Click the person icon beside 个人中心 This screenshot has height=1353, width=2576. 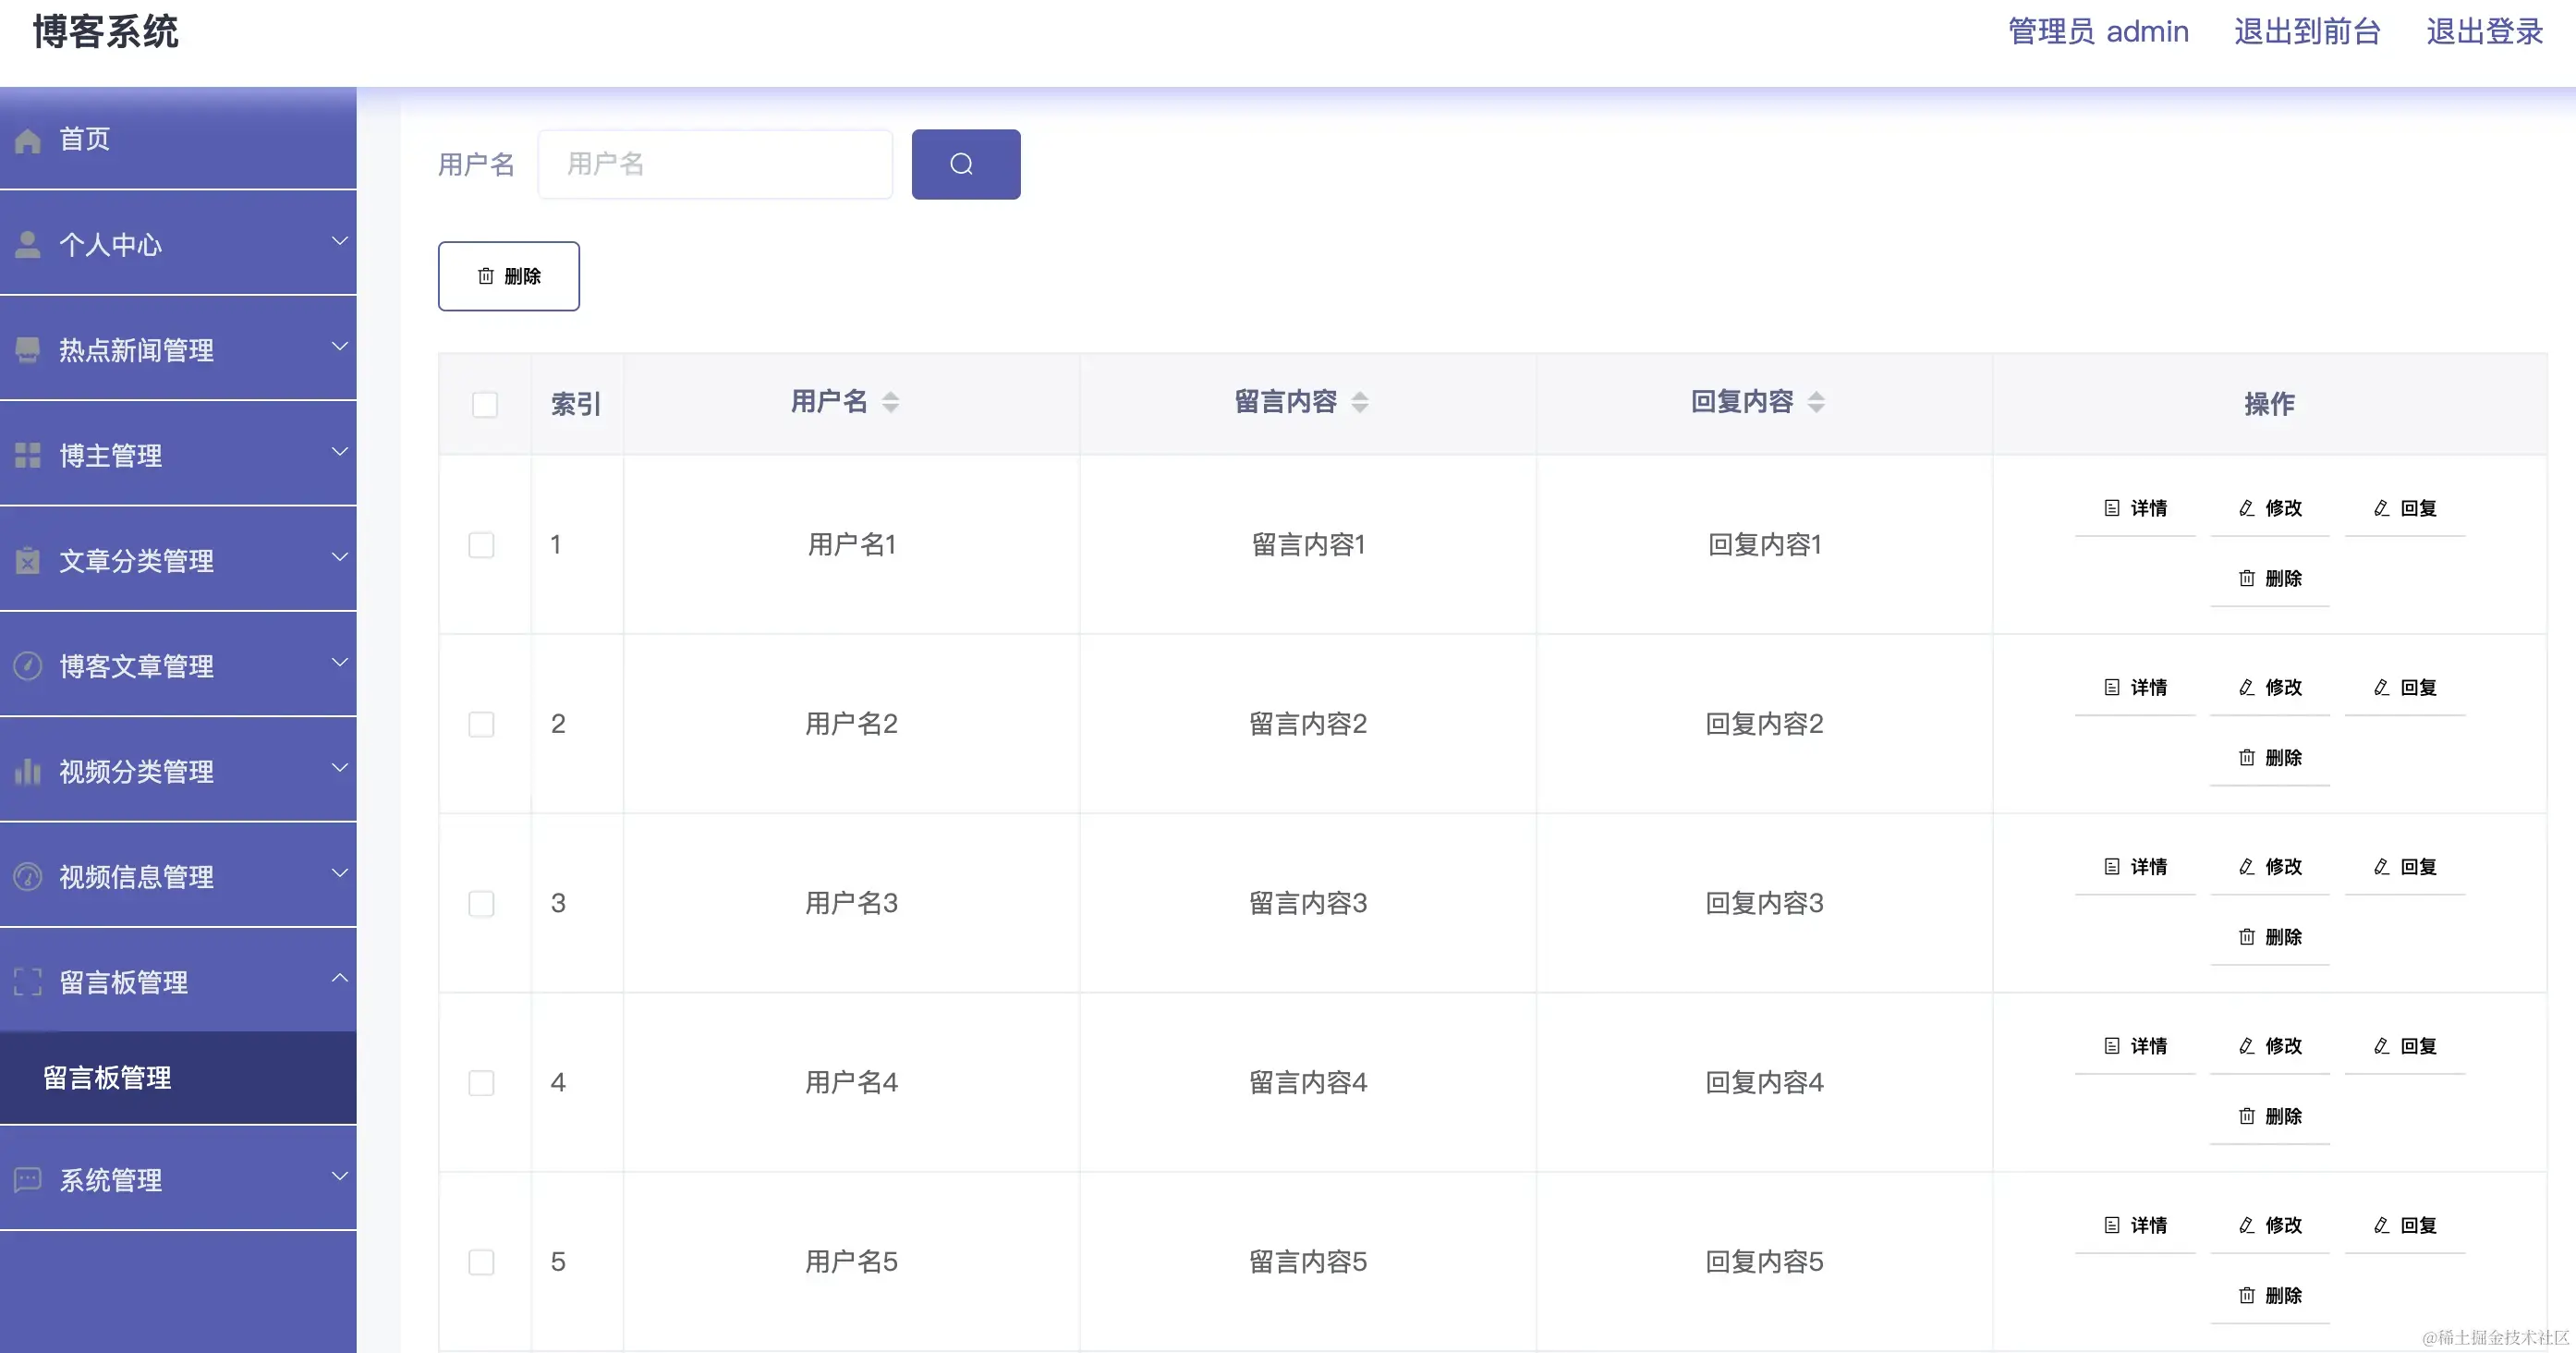(28, 244)
